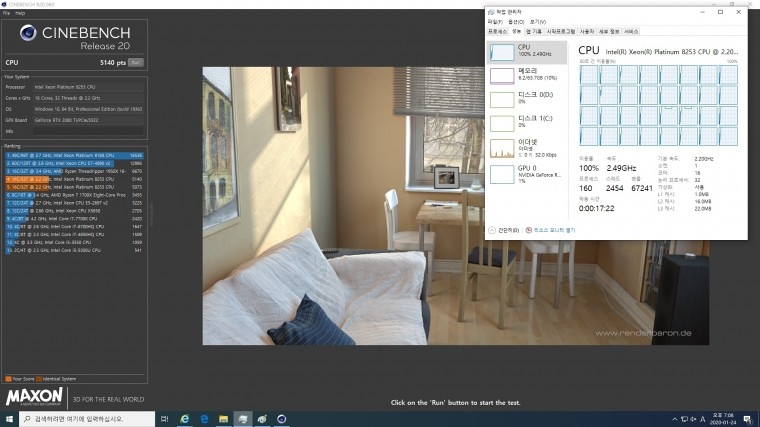The height and width of the screenshot is (427, 760).
Task: Select ranking row 5 scoring 5075
Action: 74,187
